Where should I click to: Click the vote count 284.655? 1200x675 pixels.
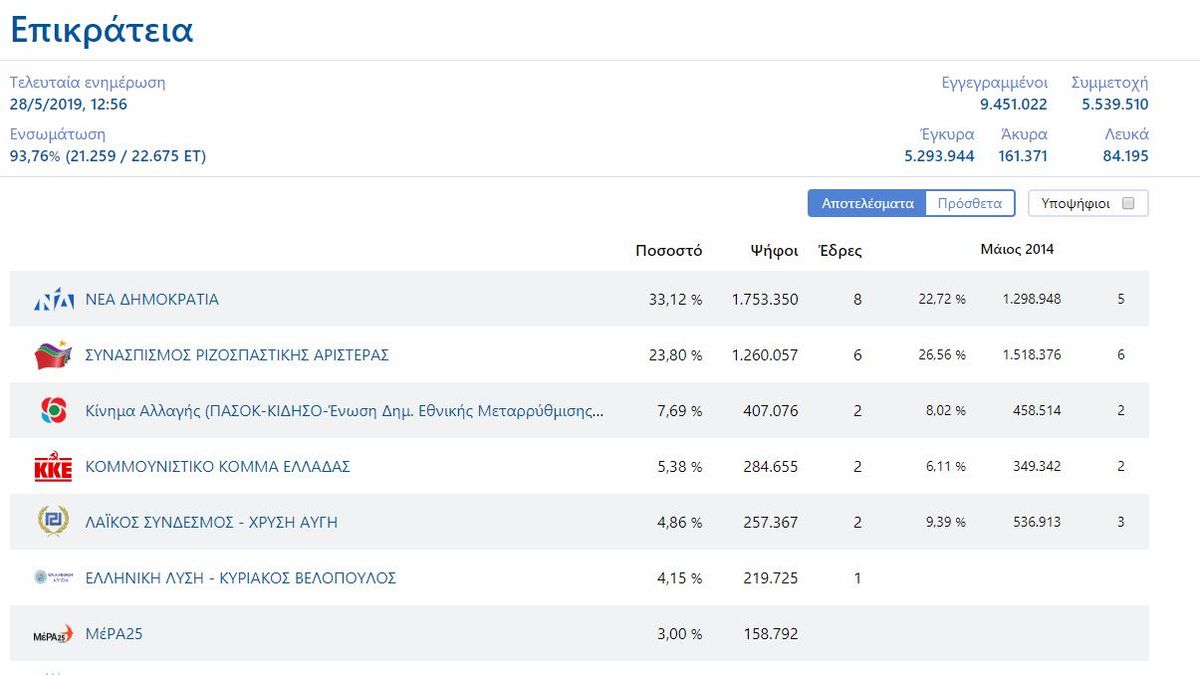(x=771, y=467)
